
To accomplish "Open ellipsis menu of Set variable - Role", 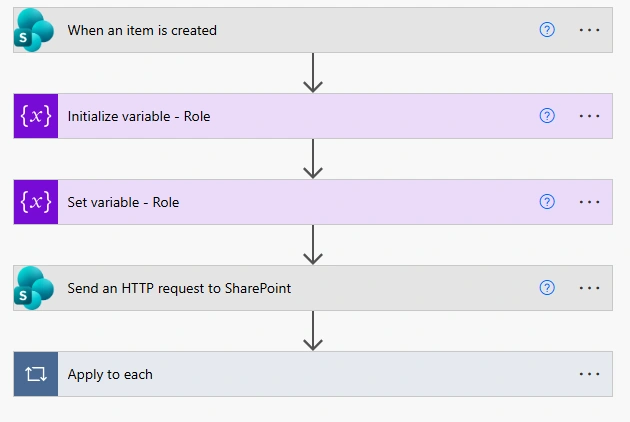I will (589, 202).
